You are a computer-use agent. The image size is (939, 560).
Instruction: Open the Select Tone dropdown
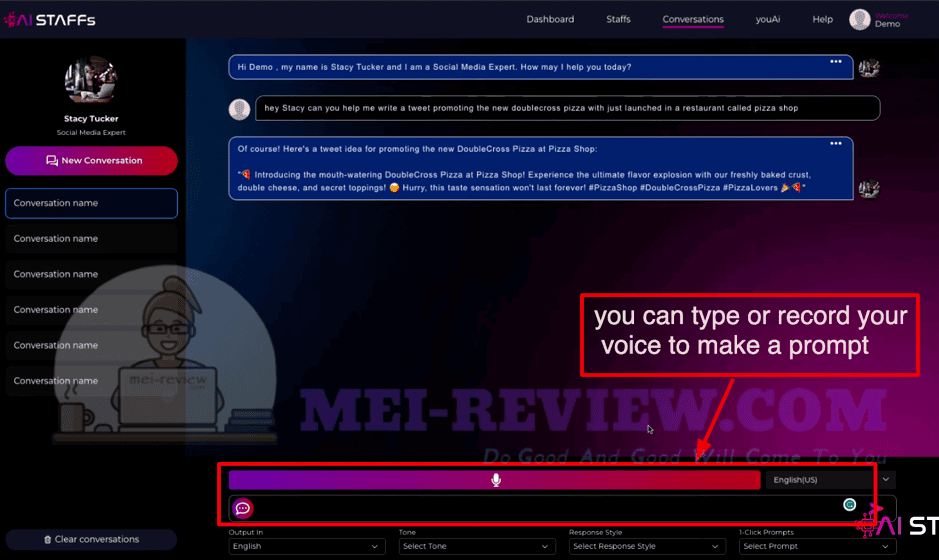[x=477, y=546]
